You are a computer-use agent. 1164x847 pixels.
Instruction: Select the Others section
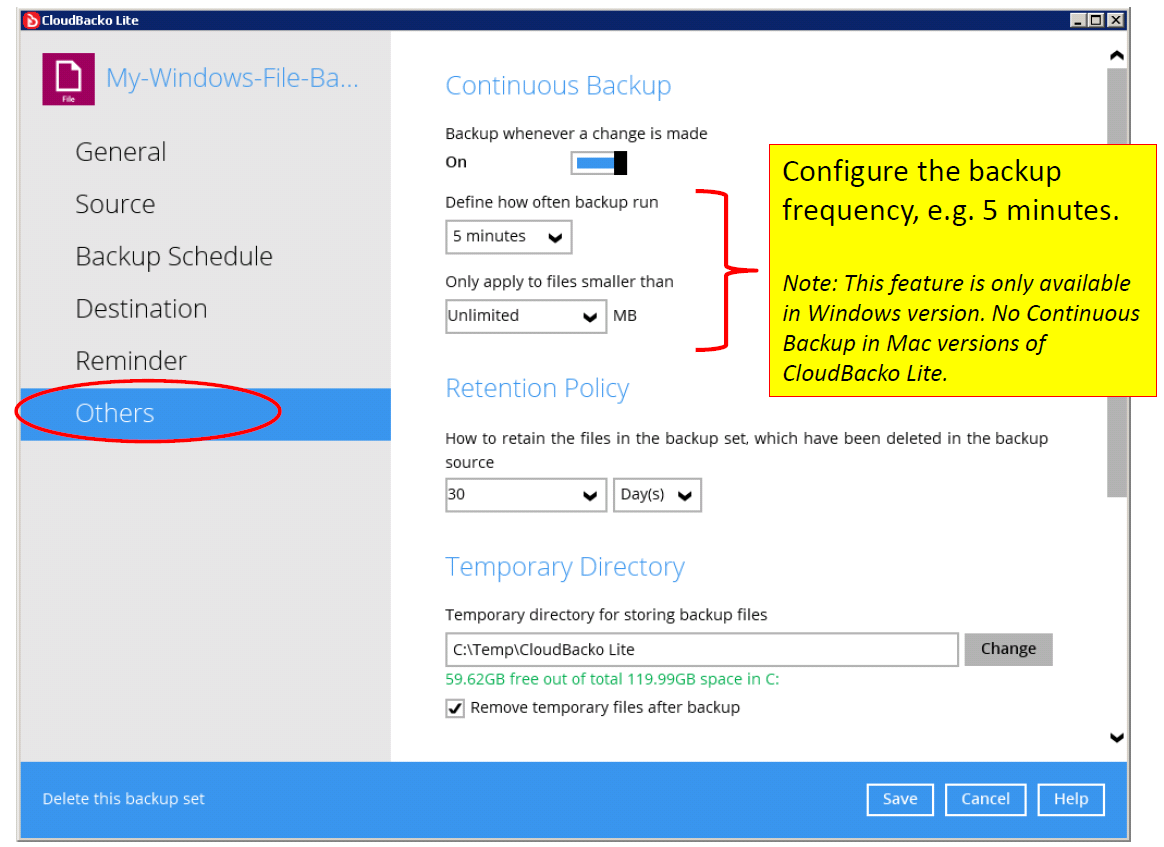(x=206, y=414)
